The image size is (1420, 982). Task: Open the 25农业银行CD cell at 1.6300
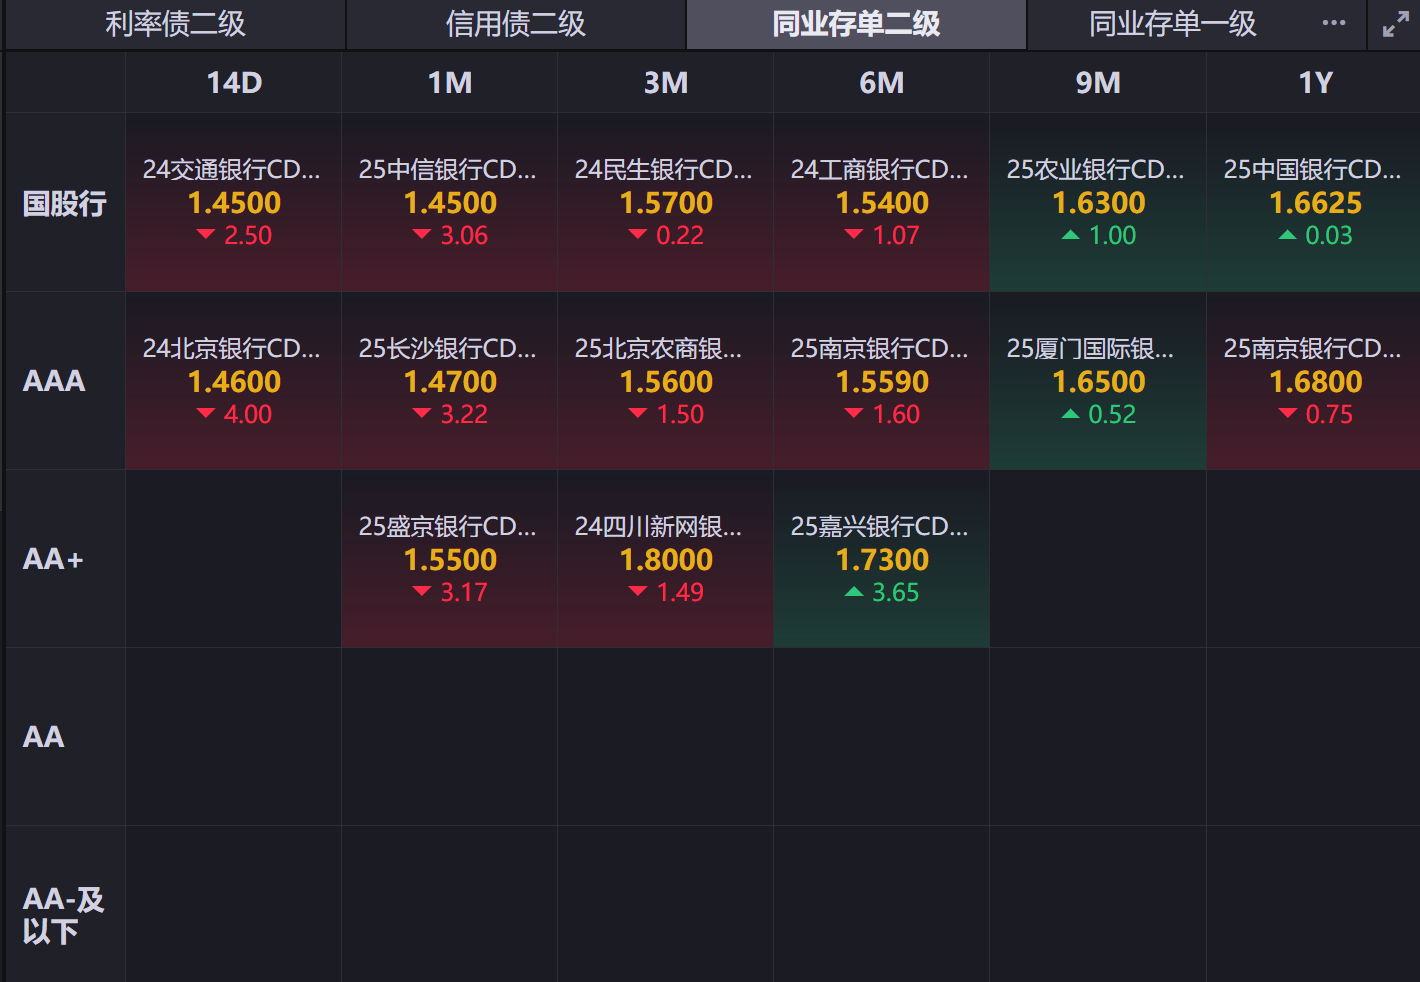[1098, 203]
